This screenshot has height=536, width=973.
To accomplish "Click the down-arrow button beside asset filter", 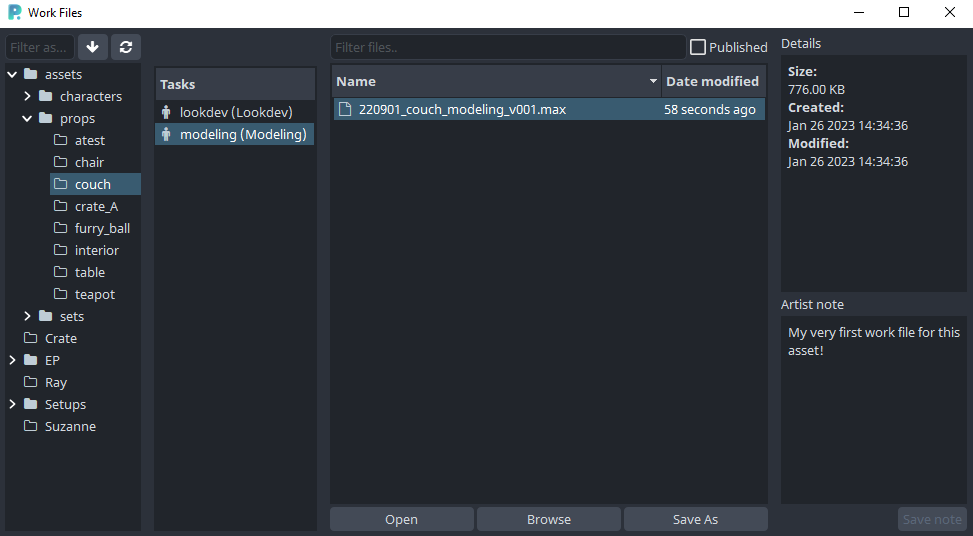I will [93, 47].
